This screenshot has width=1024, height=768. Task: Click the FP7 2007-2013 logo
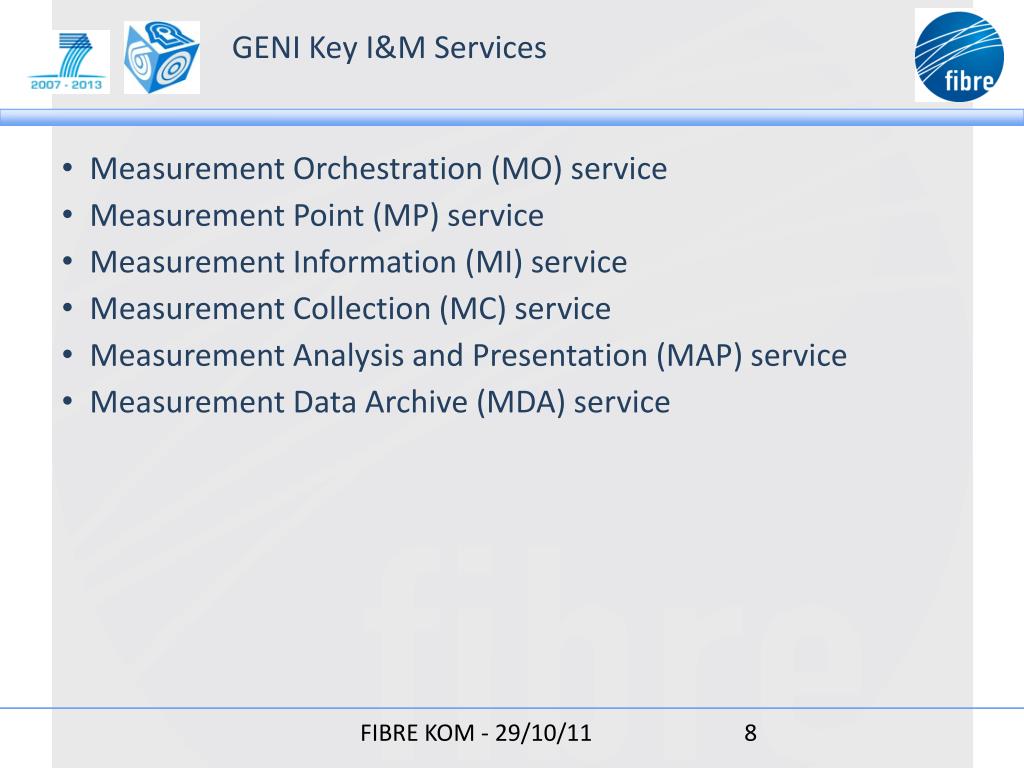point(67,61)
